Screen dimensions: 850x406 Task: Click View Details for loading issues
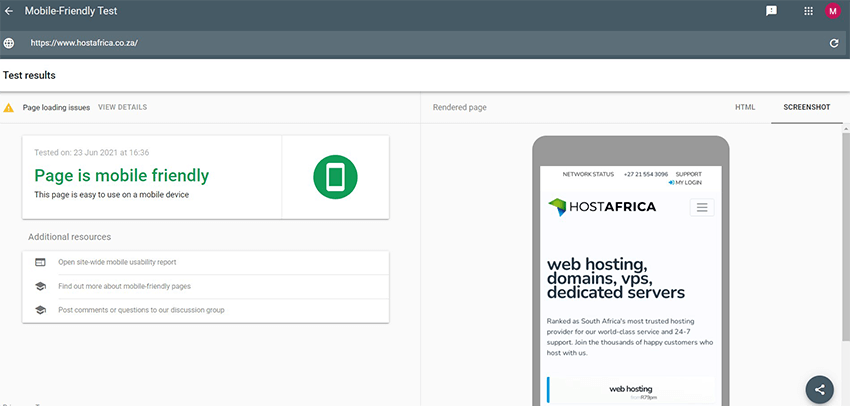[x=122, y=107]
